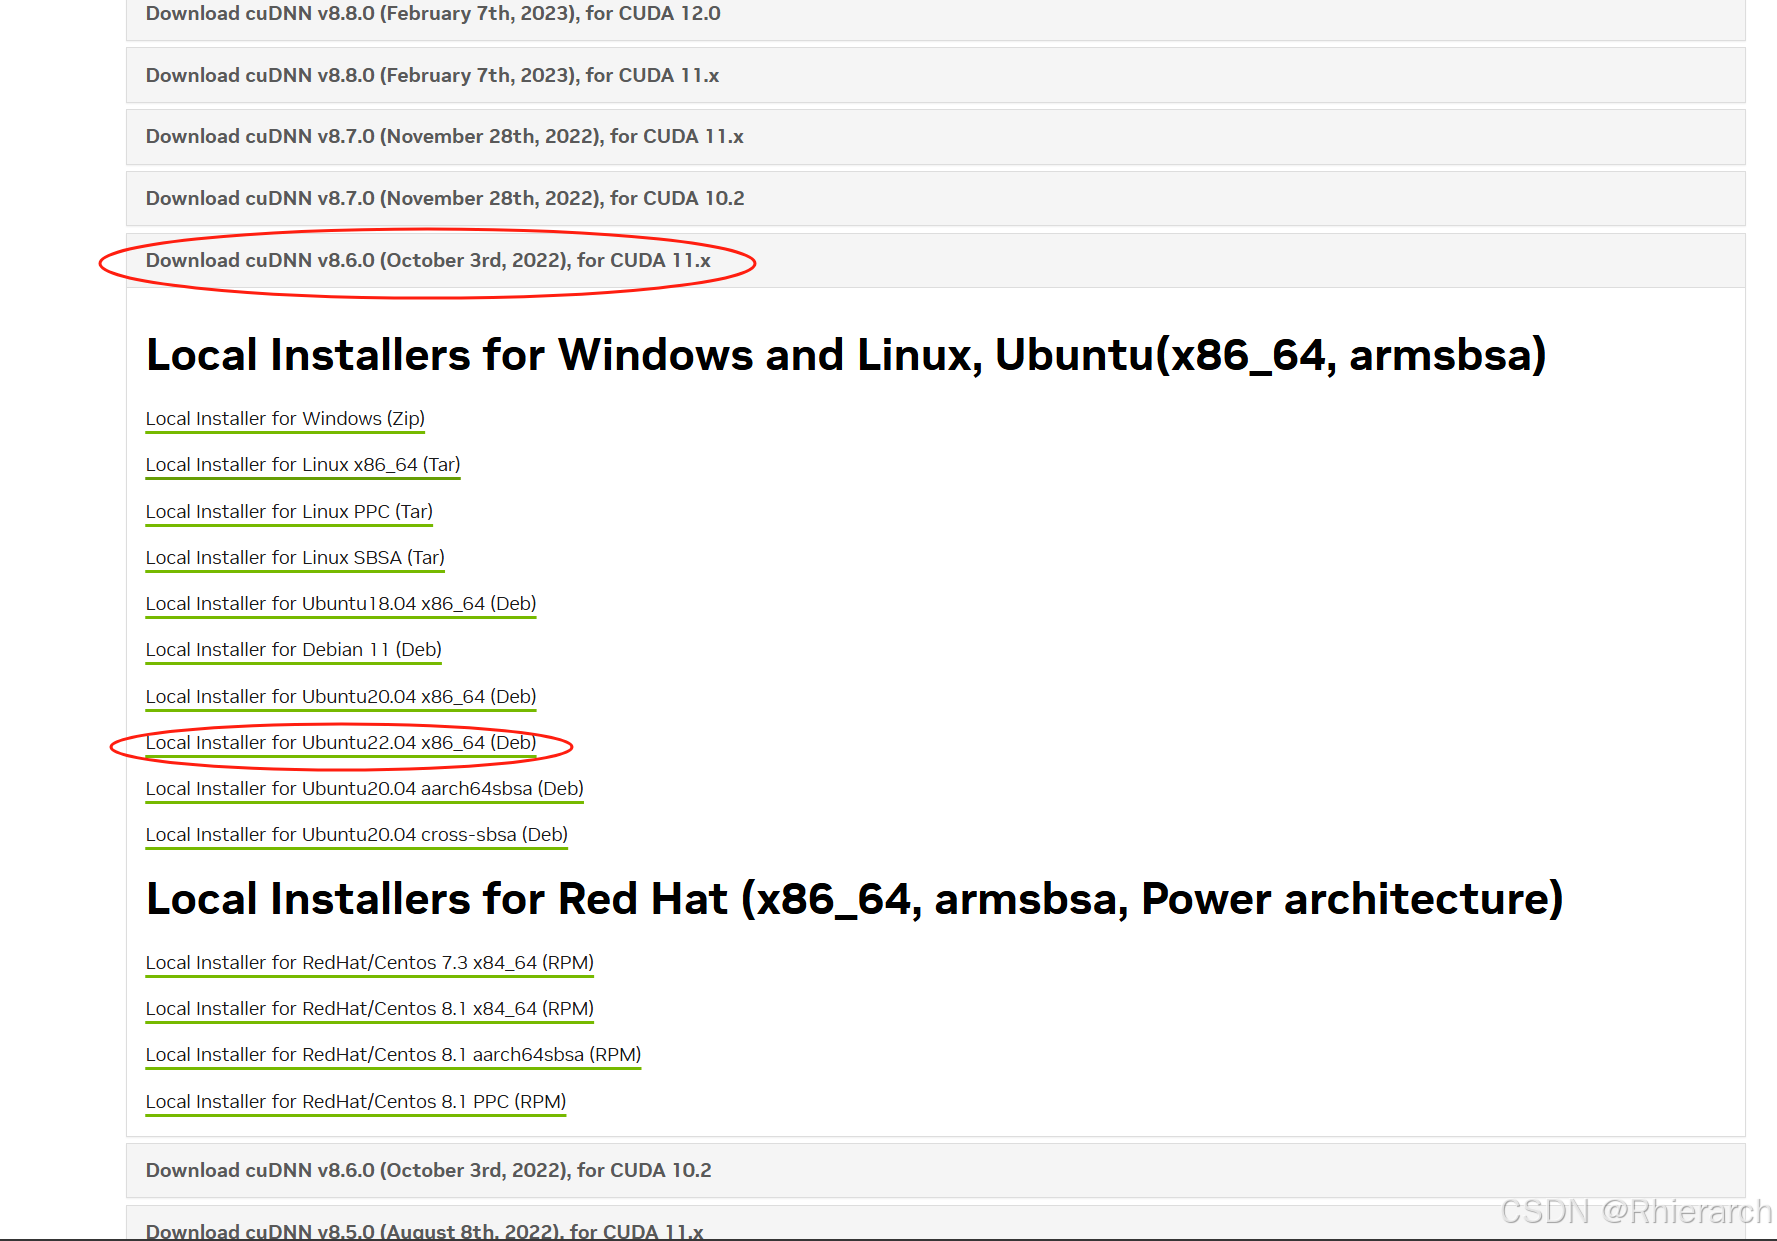
Task: Expand cuDNN v8.7.0 for CUDA 11.x section
Action: click(935, 137)
